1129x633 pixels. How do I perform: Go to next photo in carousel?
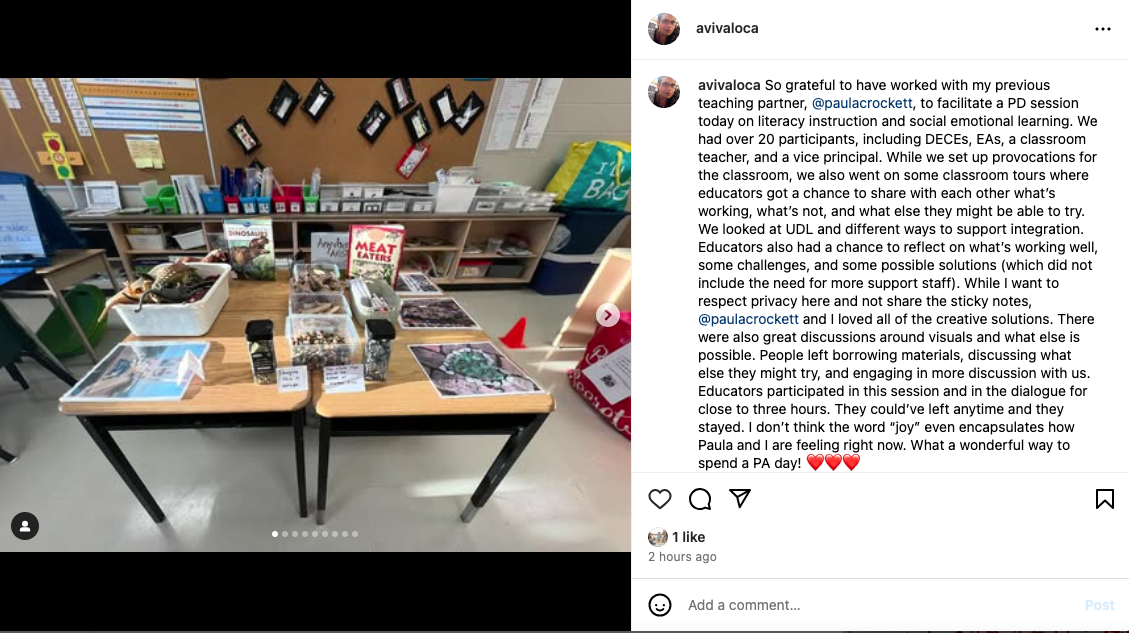click(608, 315)
